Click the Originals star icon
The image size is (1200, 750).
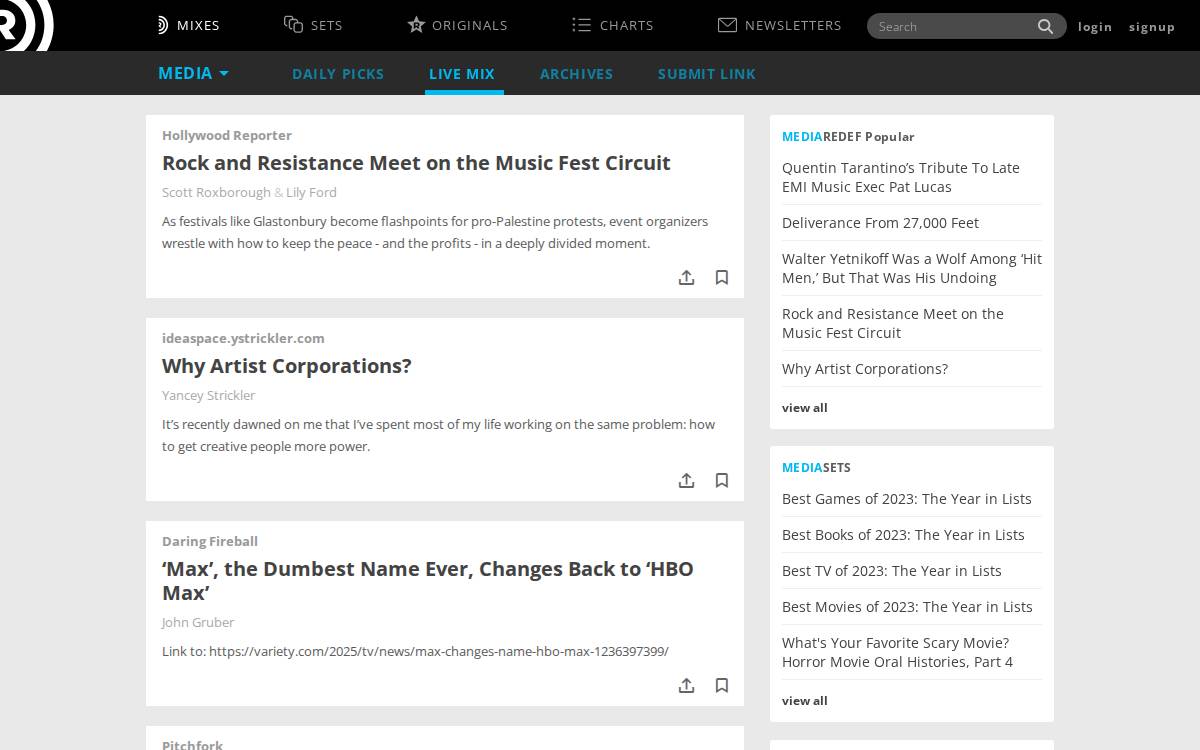coord(416,24)
